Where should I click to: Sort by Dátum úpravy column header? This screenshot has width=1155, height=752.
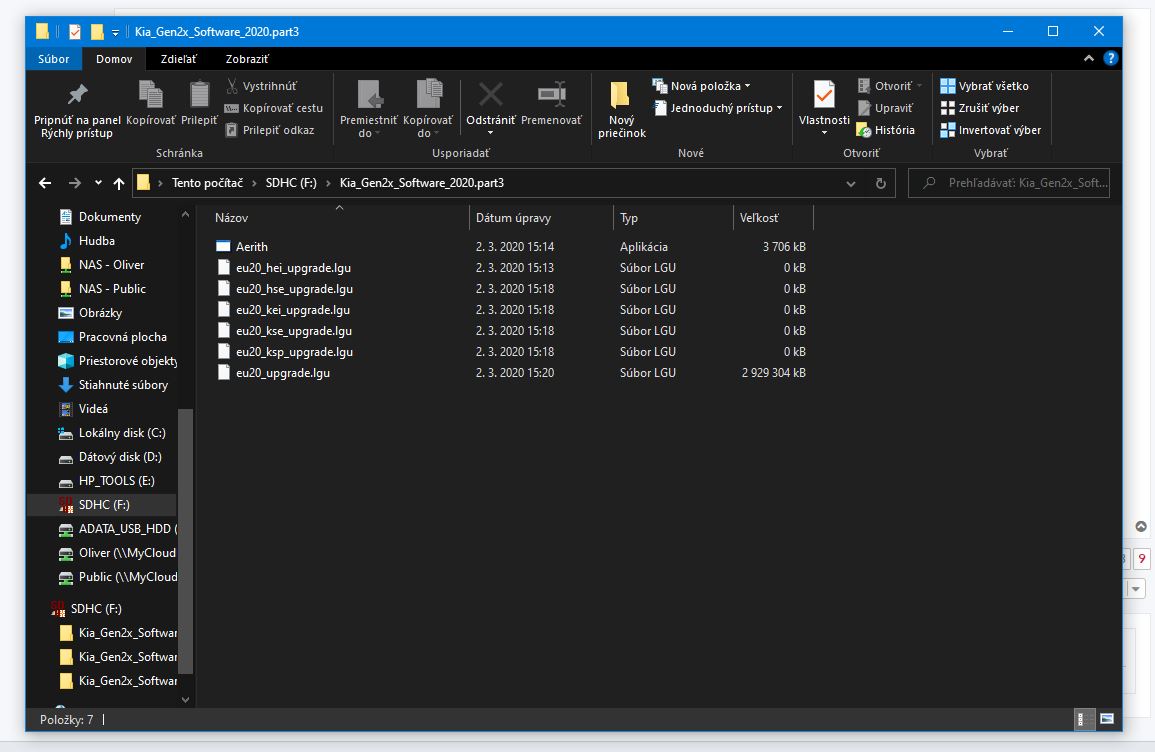click(513, 218)
